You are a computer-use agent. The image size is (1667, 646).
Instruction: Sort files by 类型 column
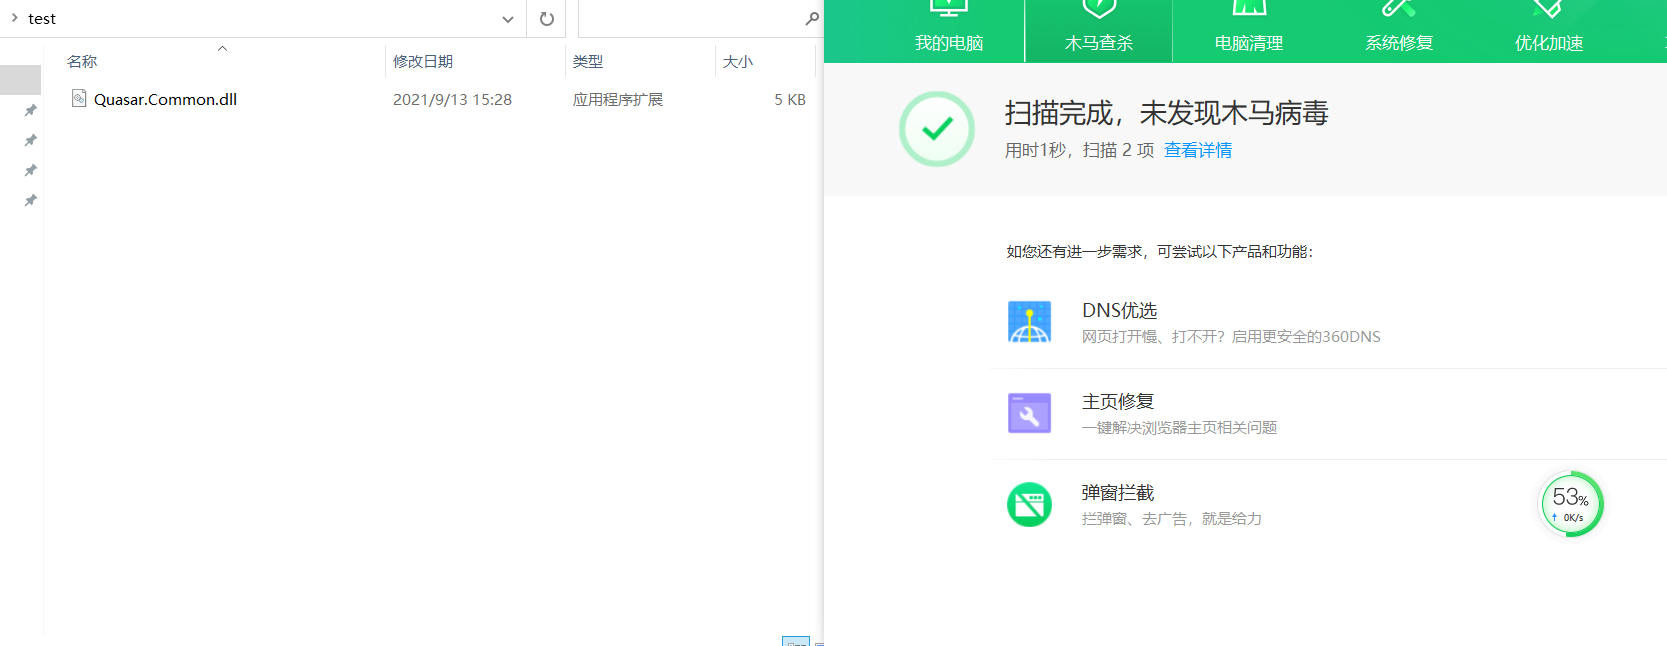click(x=588, y=62)
